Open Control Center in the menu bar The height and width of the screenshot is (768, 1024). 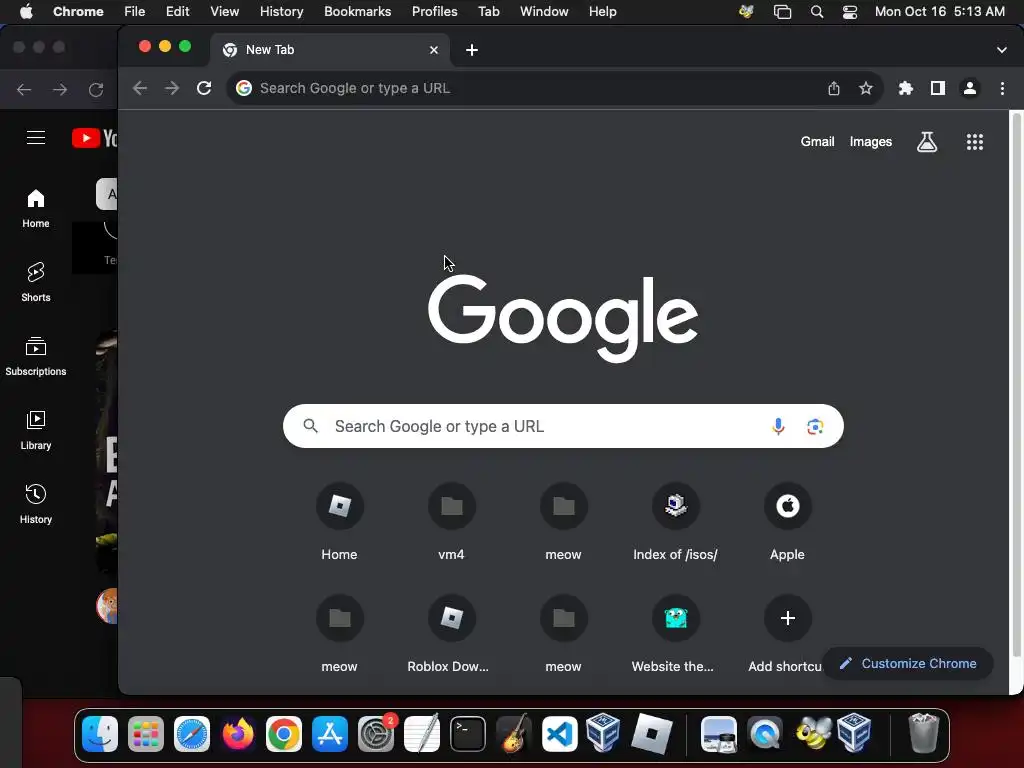[850, 12]
